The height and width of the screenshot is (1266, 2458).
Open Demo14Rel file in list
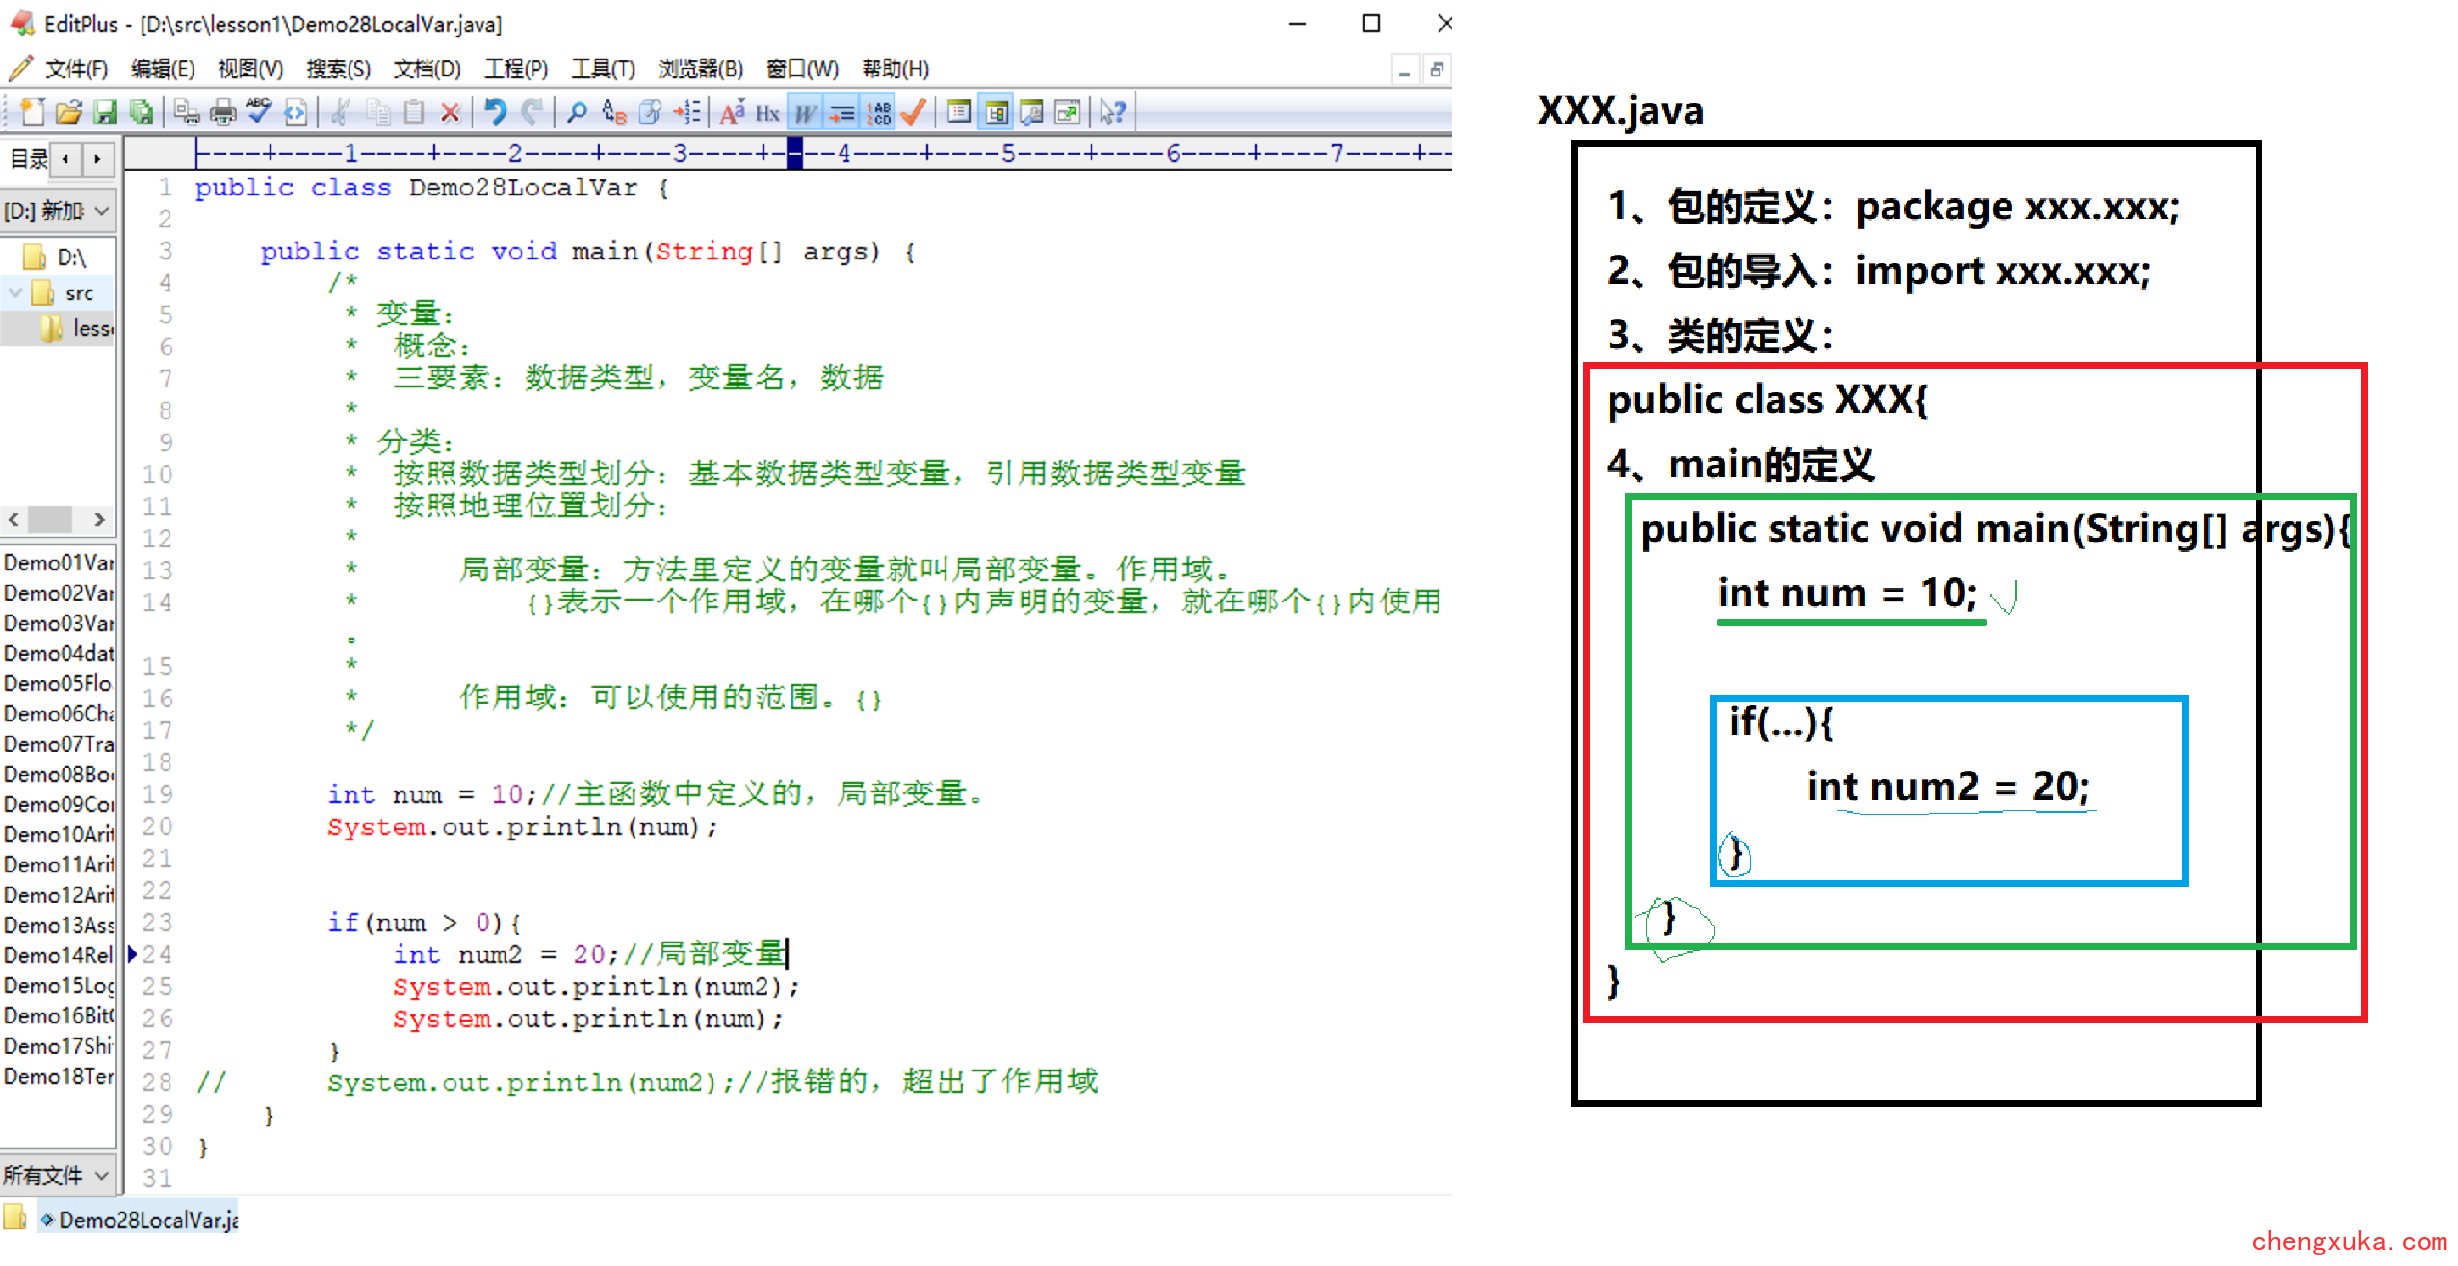tap(58, 955)
